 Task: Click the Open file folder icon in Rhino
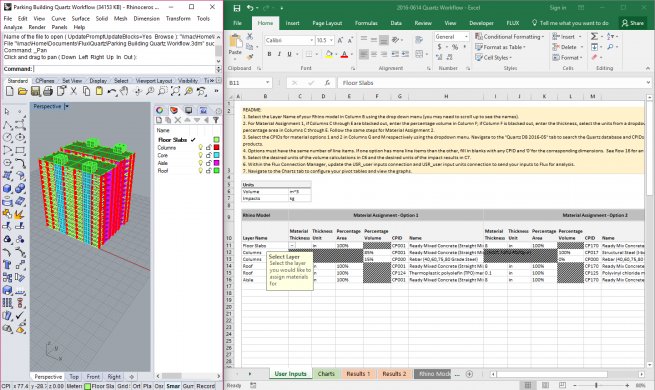(23, 91)
